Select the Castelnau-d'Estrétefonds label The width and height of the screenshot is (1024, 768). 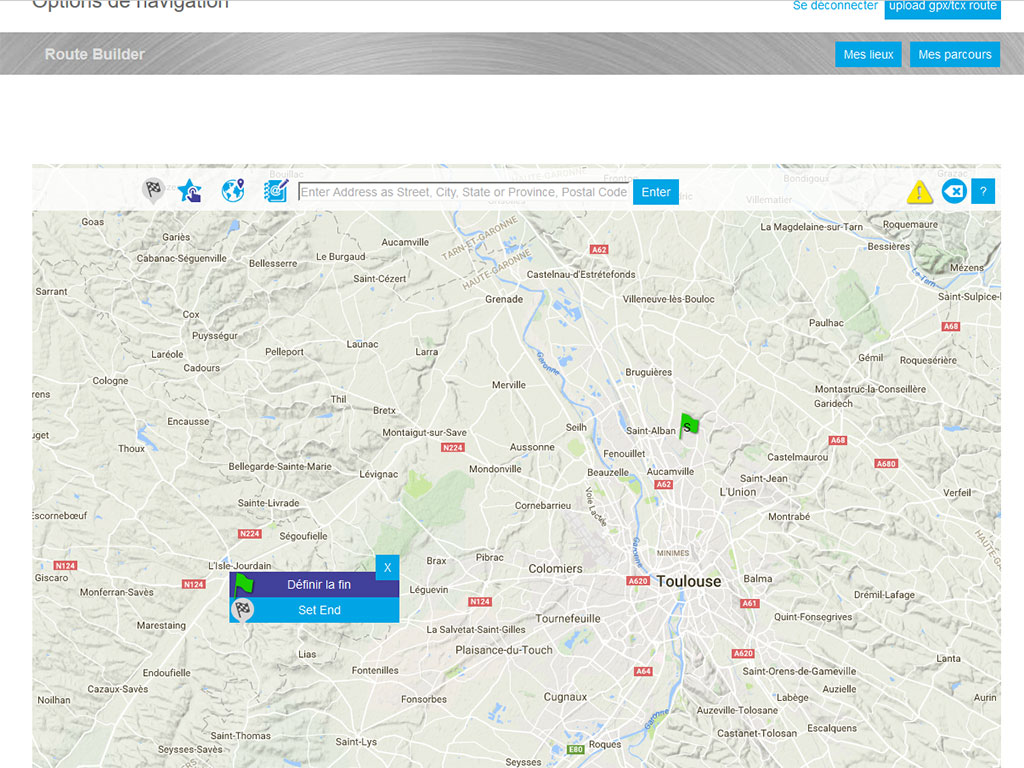click(x=581, y=274)
